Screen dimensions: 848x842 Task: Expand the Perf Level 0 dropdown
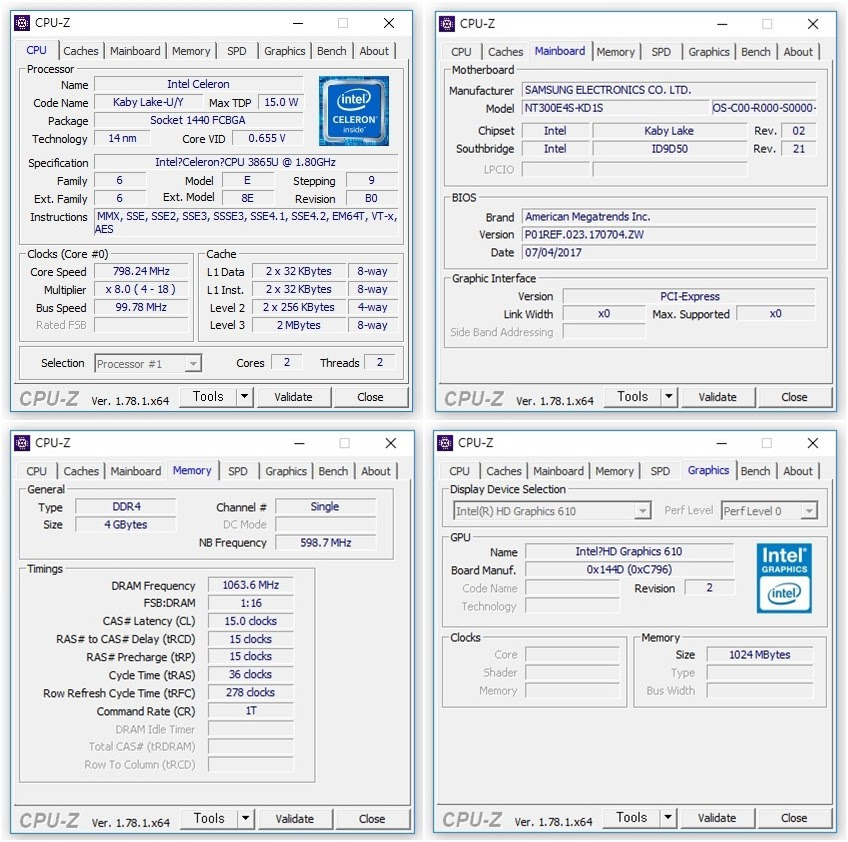(809, 510)
